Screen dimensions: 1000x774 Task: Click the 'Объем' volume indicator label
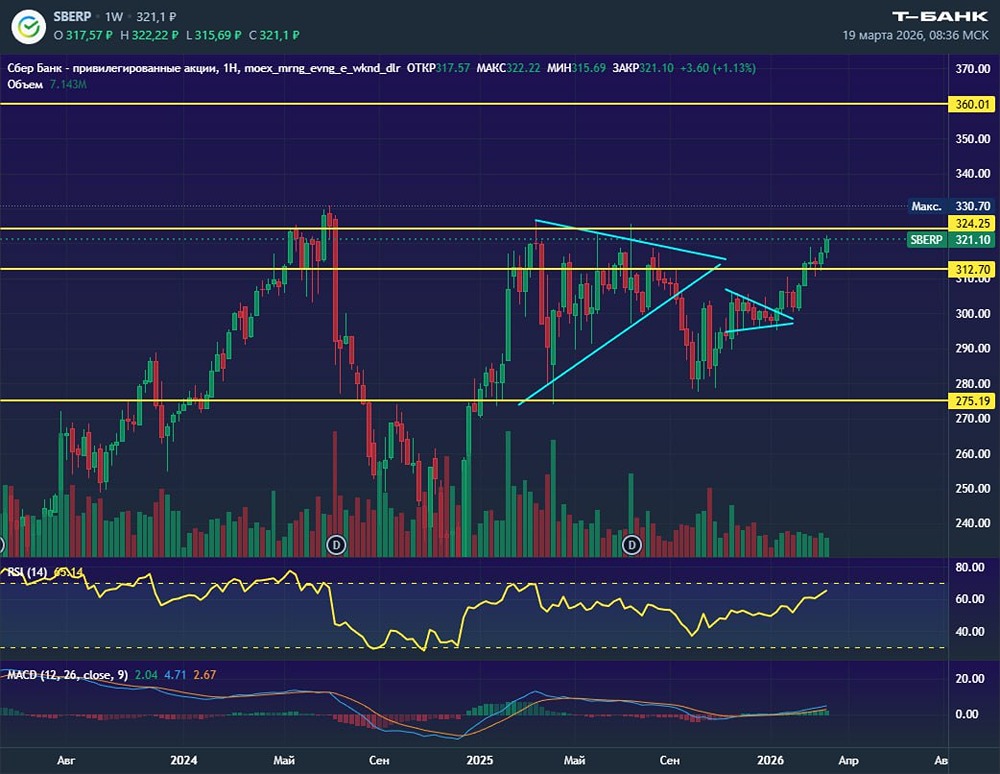point(25,84)
